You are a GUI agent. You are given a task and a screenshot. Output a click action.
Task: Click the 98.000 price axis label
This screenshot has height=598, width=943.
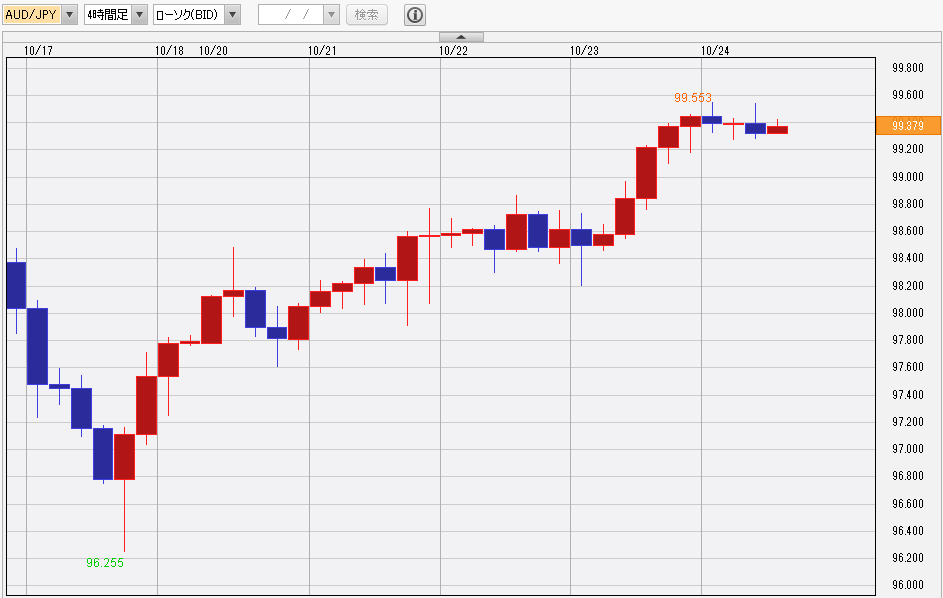(x=908, y=313)
